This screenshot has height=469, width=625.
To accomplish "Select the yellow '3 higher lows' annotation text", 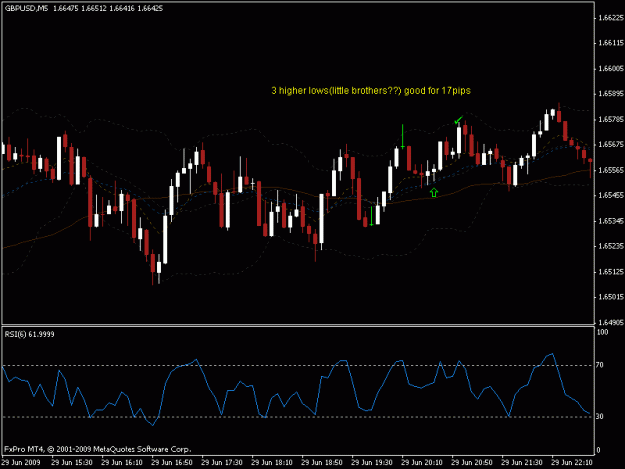I will click(x=371, y=91).
